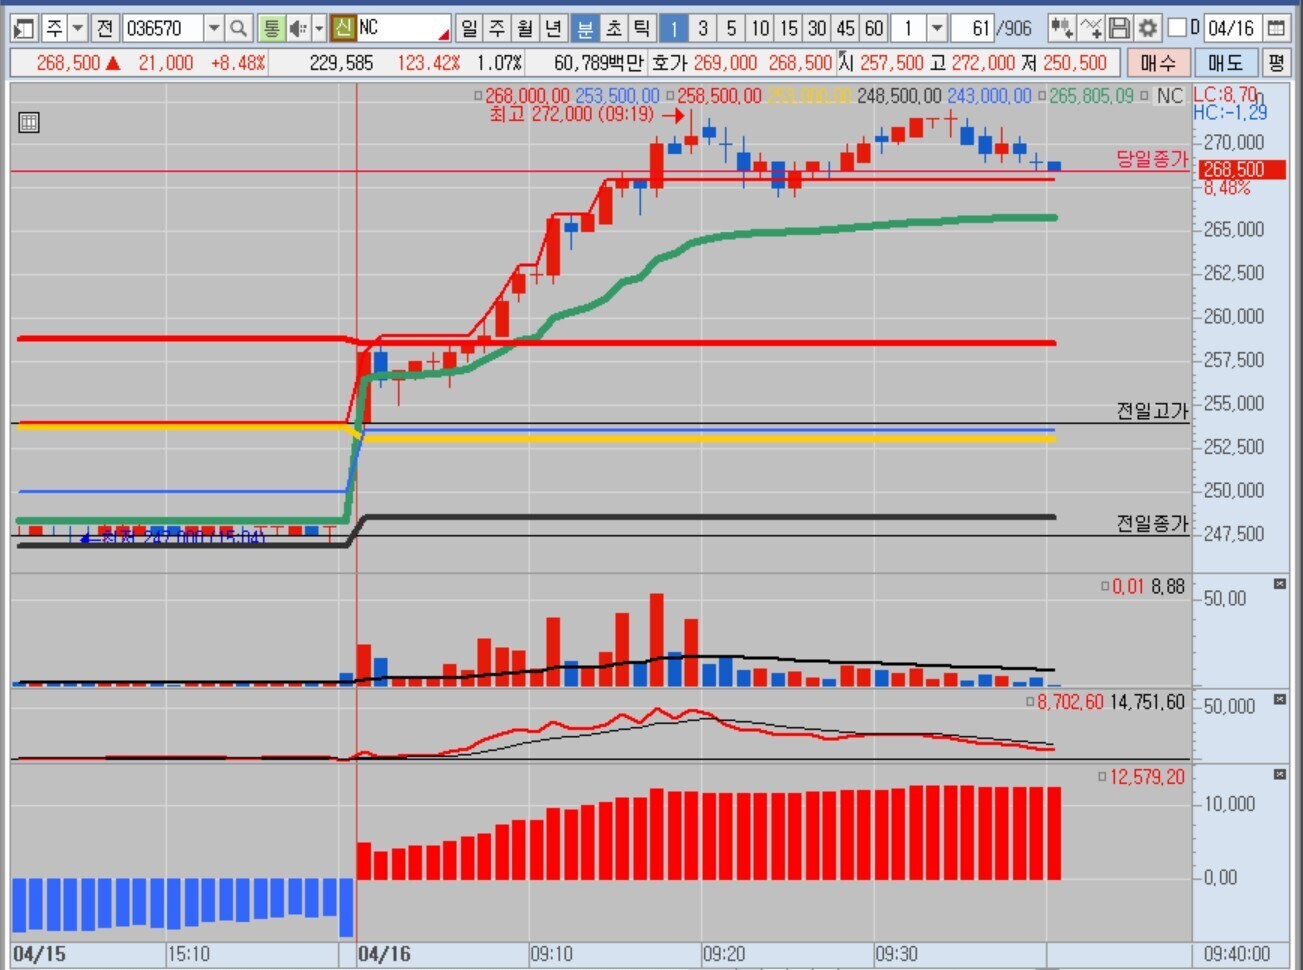This screenshot has height=970, width=1303.
Task: Select the 5-minute interval
Action: pos(731,28)
